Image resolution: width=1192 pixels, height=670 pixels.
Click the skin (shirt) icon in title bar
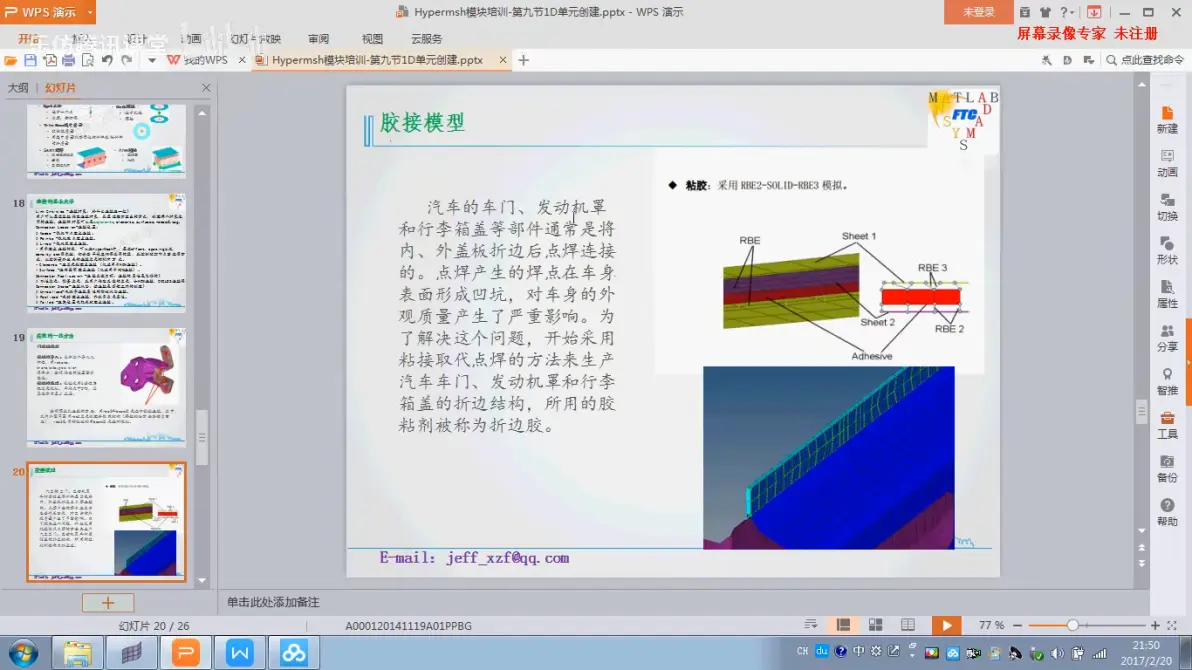click(x=1046, y=12)
